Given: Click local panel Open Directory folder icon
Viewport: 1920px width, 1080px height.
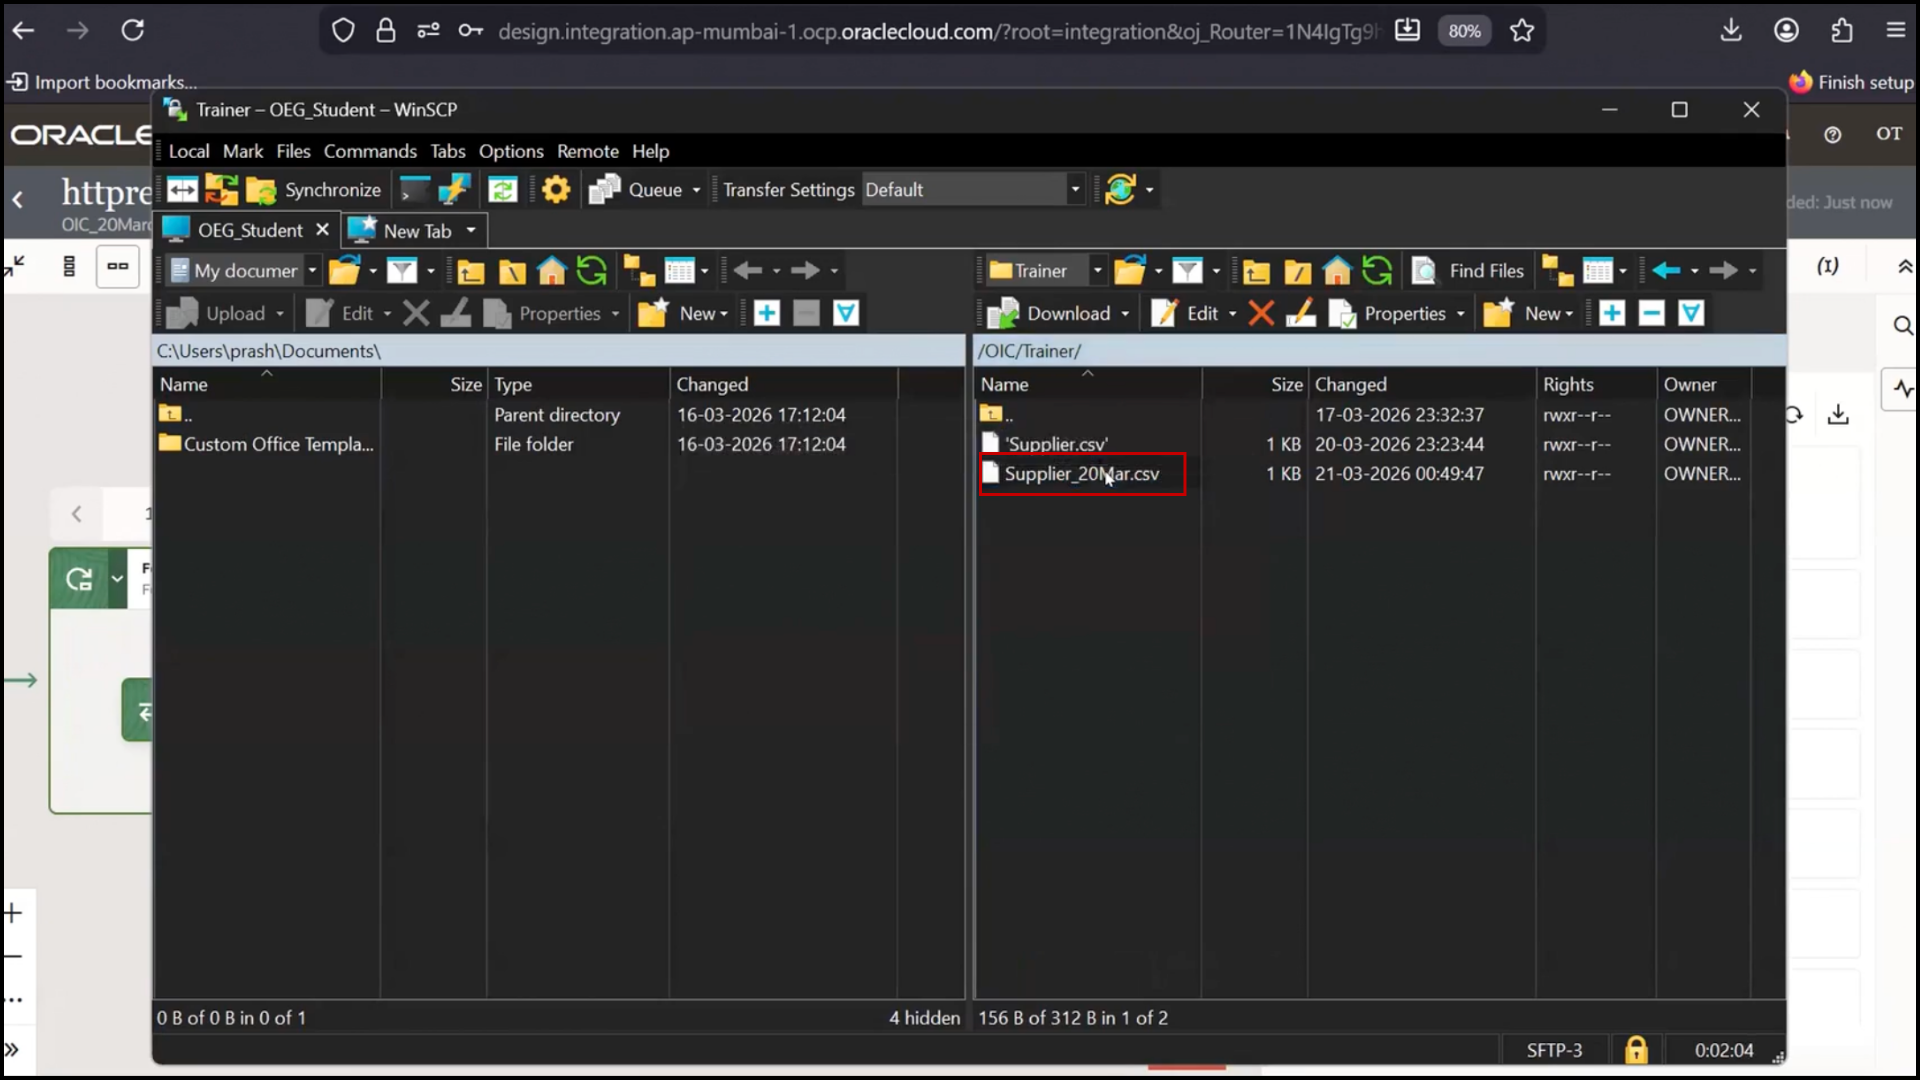Looking at the screenshot, I should [344, 271].
